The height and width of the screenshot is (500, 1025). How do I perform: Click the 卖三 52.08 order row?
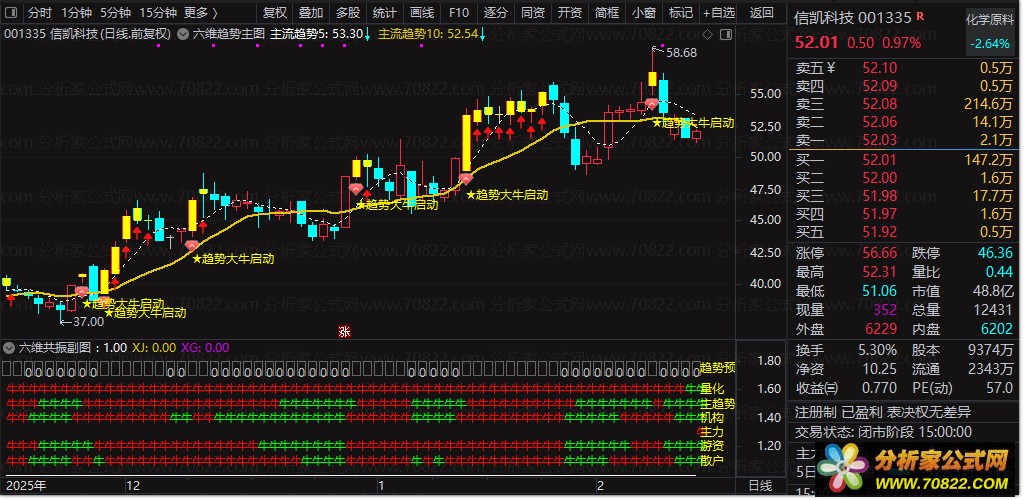tap(904, 104)
